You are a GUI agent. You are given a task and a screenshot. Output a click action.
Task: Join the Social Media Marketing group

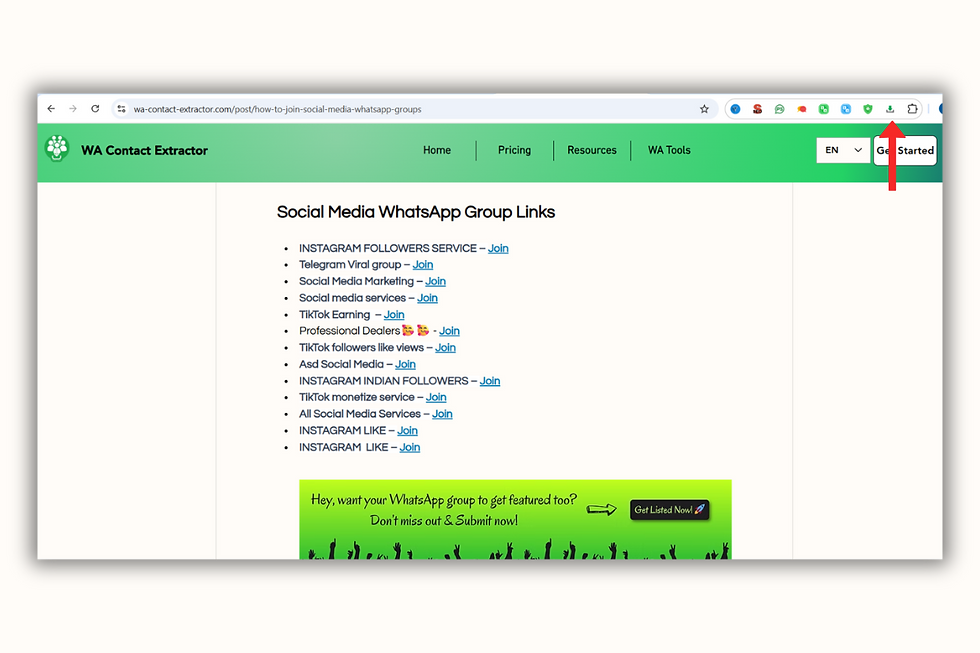pyautogui.click(x=436, y=281)
